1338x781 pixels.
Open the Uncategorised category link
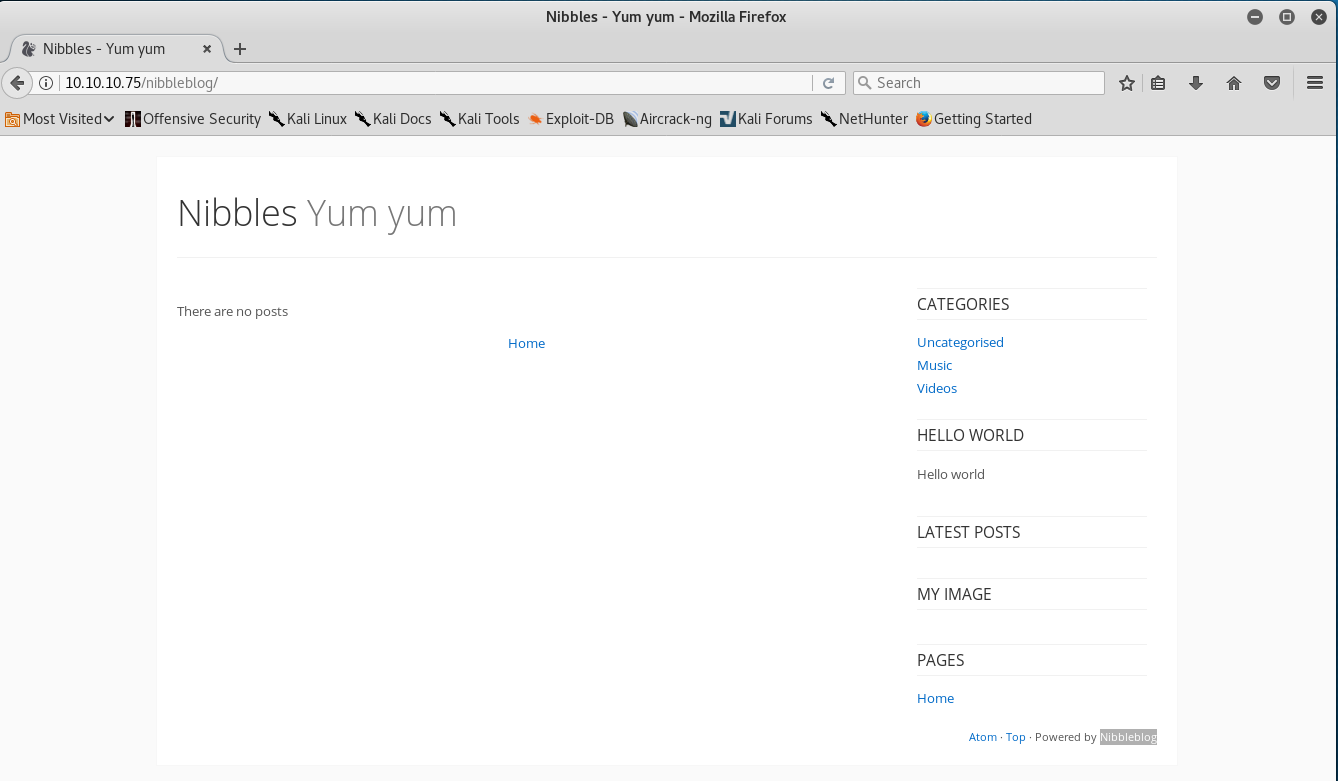(960, 342)
